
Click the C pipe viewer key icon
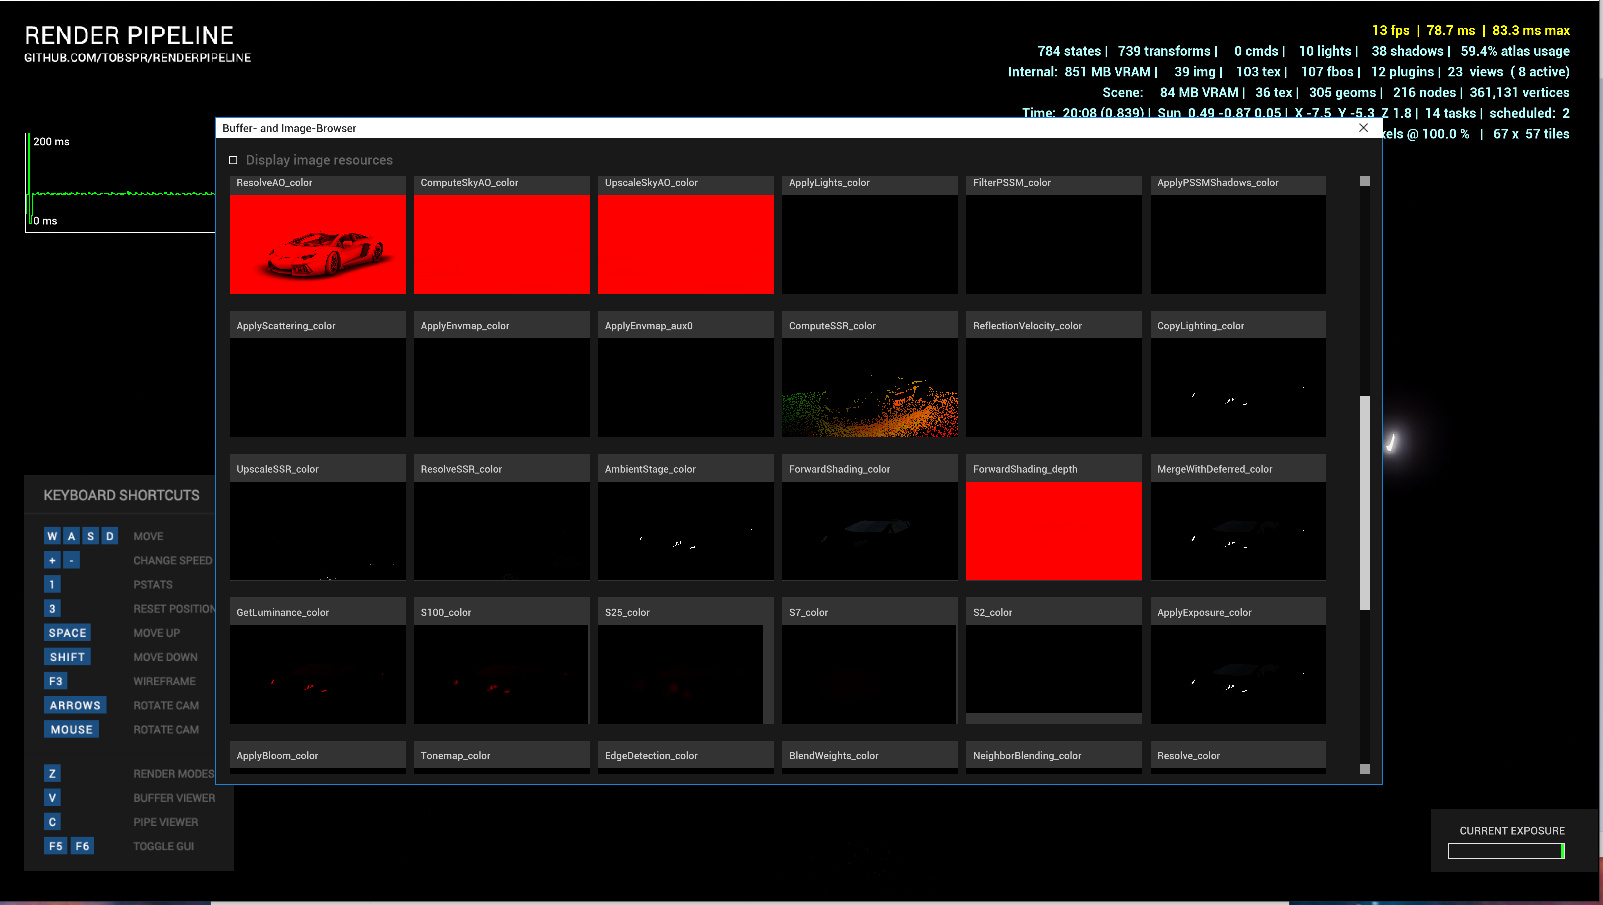coord(52,822)
